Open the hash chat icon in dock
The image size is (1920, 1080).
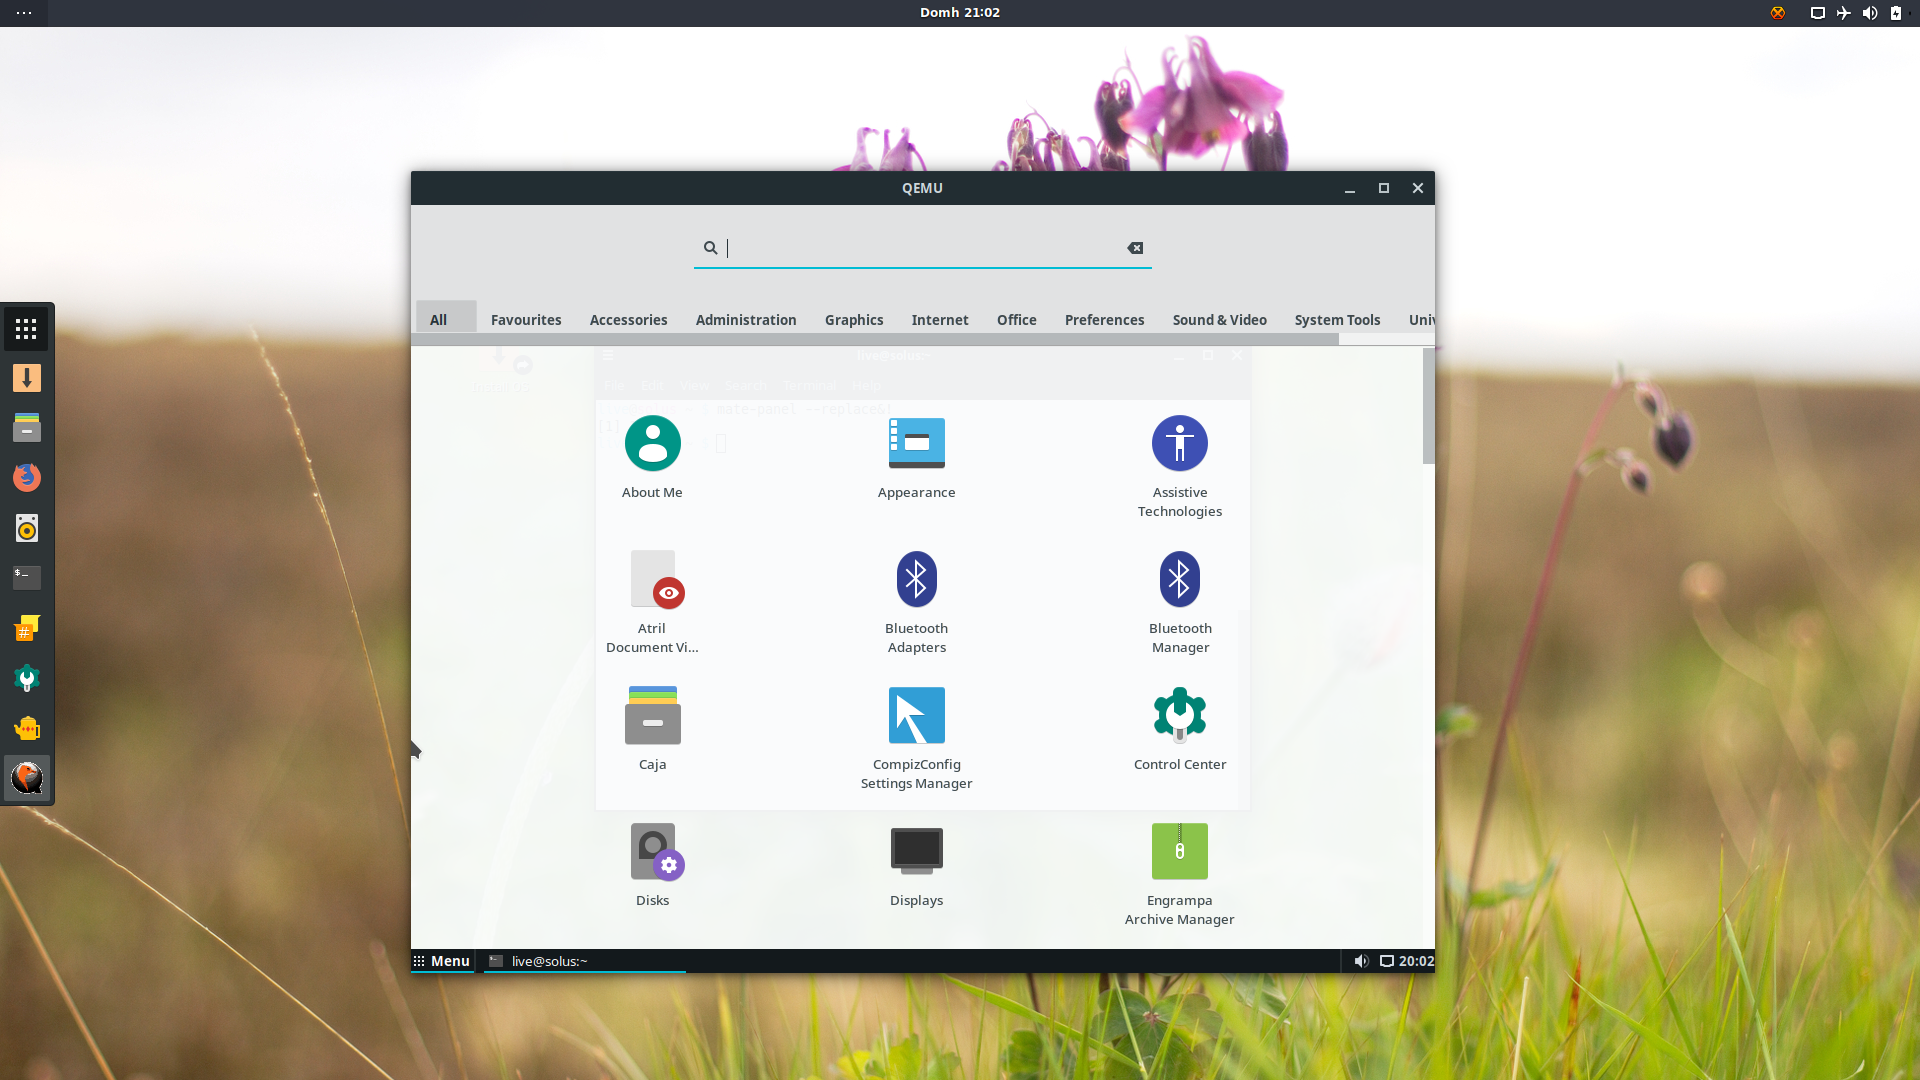[27, 628]
